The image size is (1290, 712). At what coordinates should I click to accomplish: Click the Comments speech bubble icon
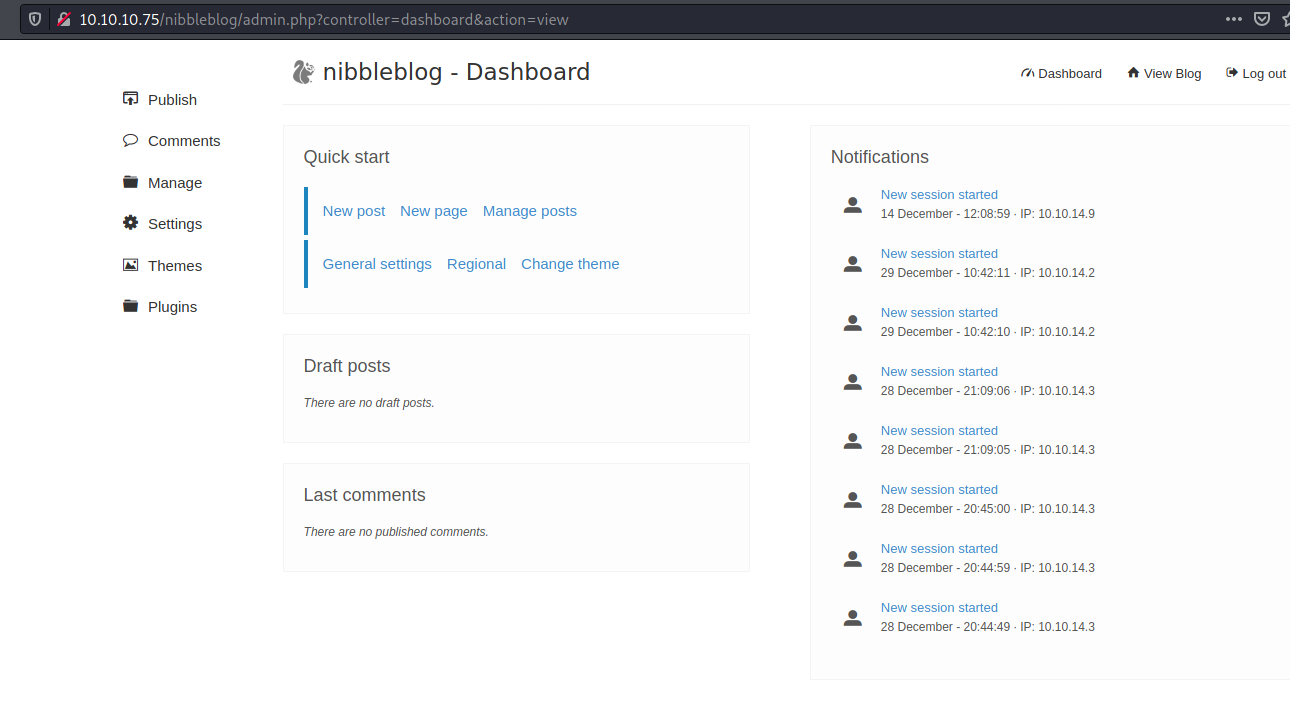coord(130,140)
